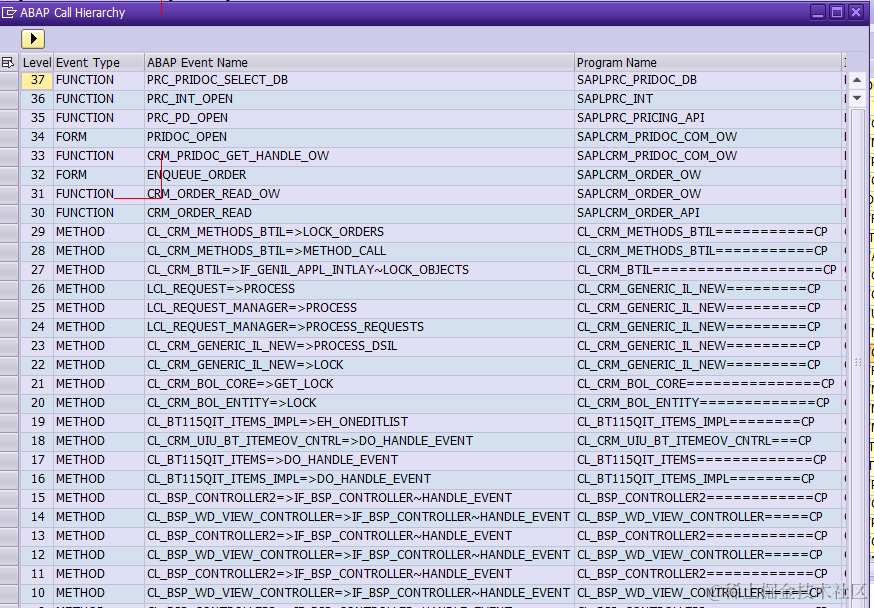The height and width of the screenshot is (608, 874).
Task: Select CL_BSP_WD_VIEW_CONTROLLER event at level 12
Action: 359,555
